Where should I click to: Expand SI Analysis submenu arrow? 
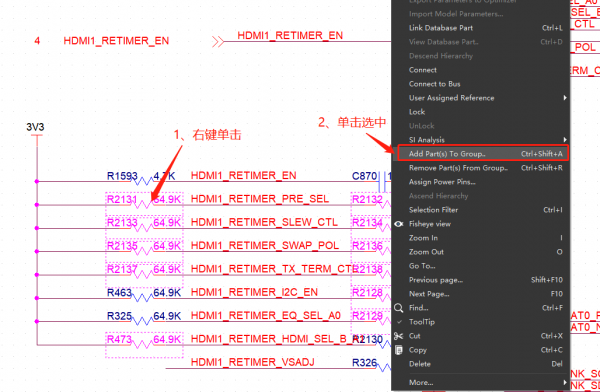pos(565,140)
